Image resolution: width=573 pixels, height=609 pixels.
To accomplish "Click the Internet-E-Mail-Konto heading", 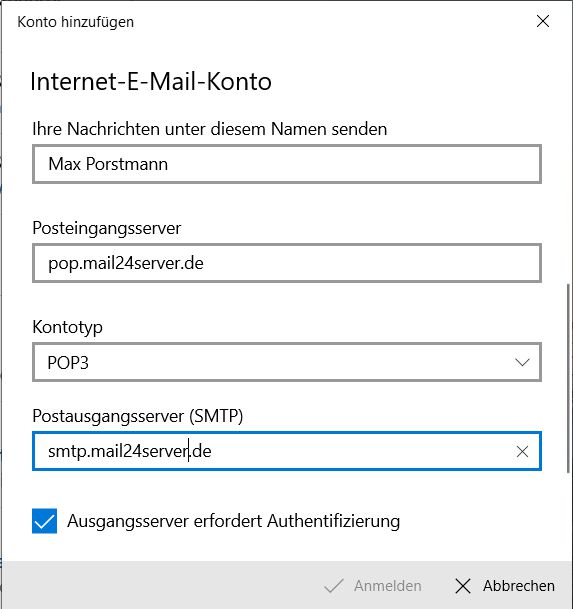I will (x=151, y=81).
